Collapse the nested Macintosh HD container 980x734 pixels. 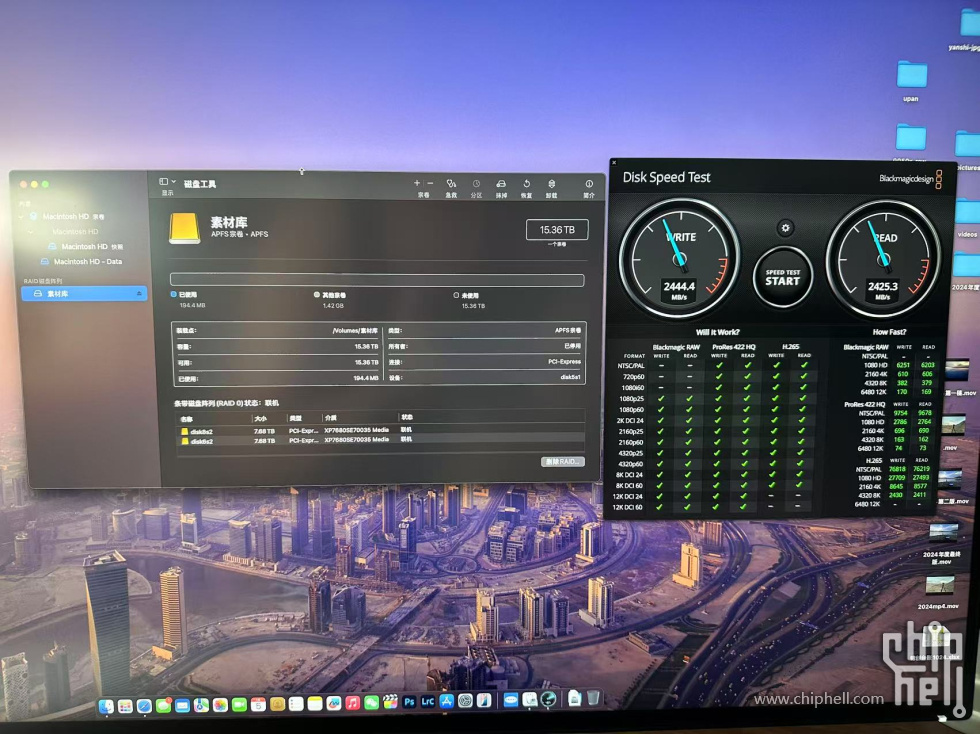click(31, 231)
